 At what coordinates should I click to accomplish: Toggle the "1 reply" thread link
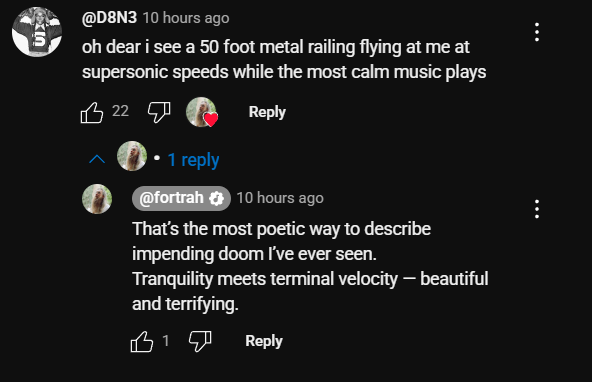click(193, 160)
